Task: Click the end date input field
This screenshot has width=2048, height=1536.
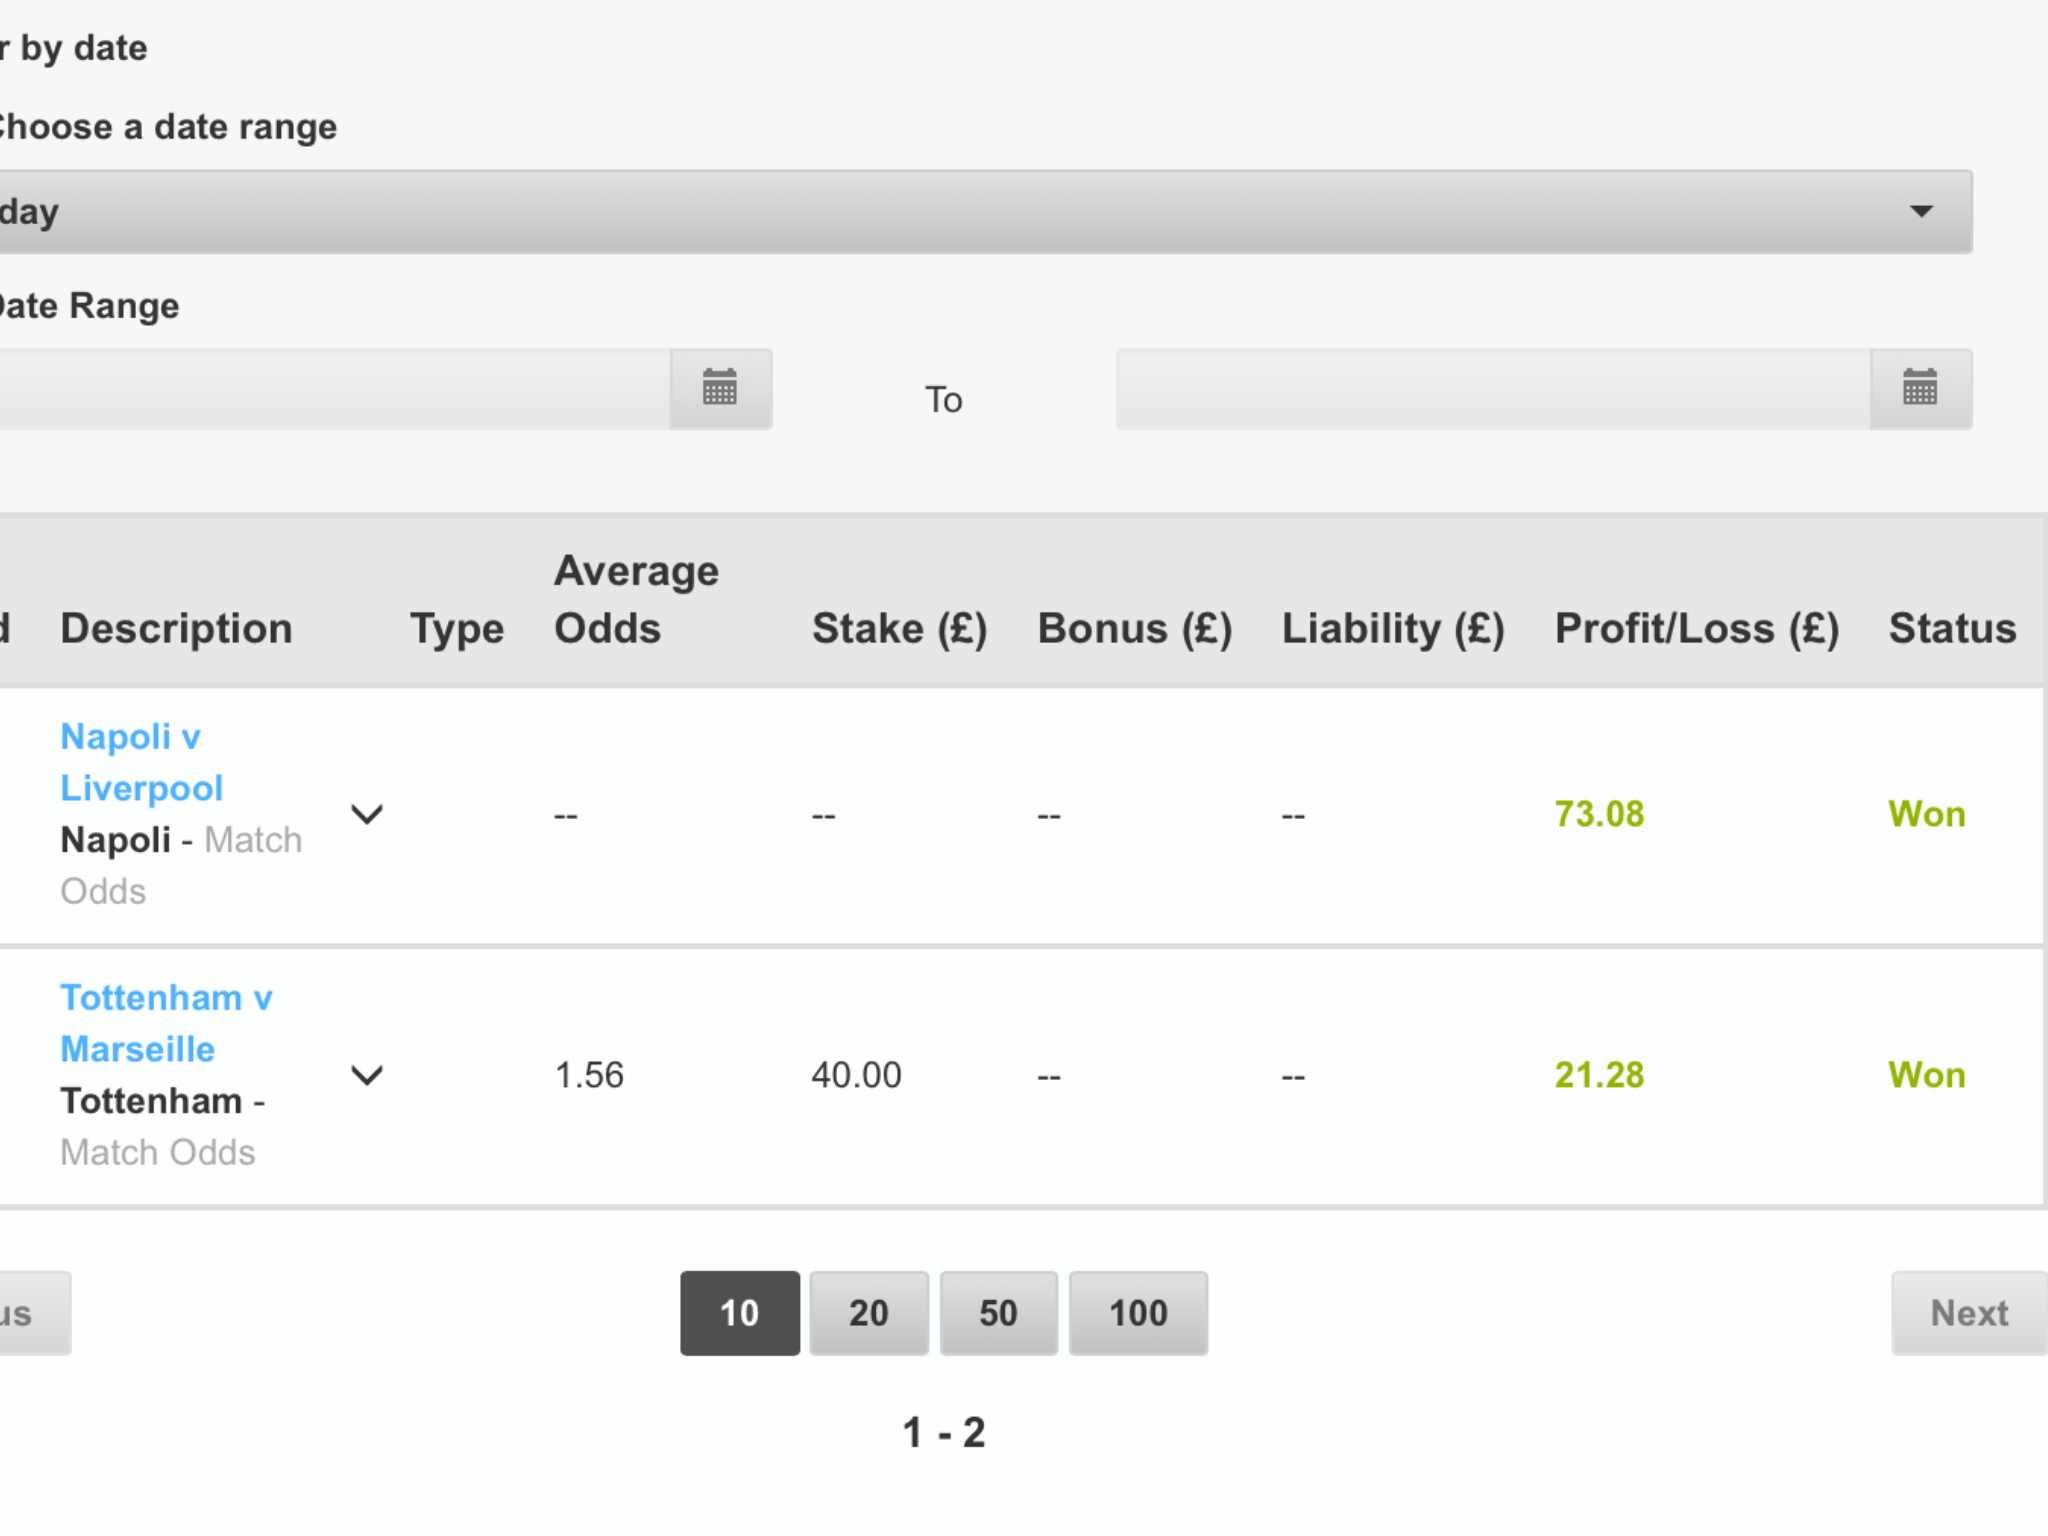Action: (1493, 389)
